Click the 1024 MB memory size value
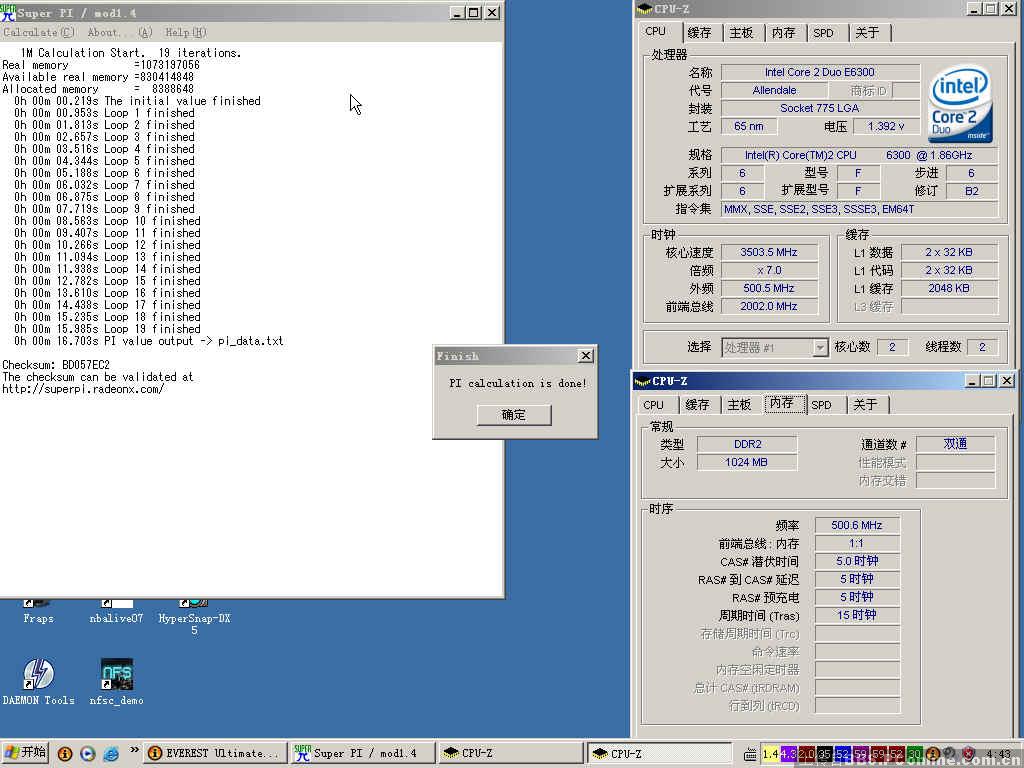 (747, 462)
